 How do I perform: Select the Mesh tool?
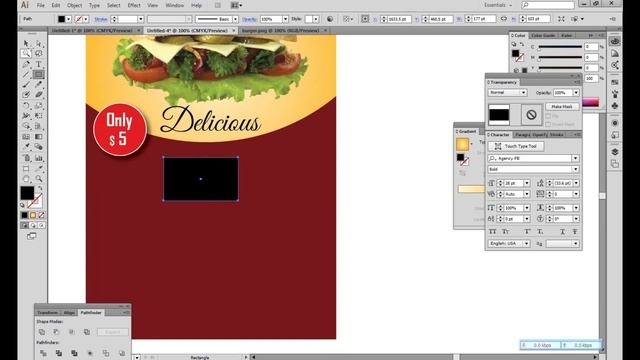point(26,137)
